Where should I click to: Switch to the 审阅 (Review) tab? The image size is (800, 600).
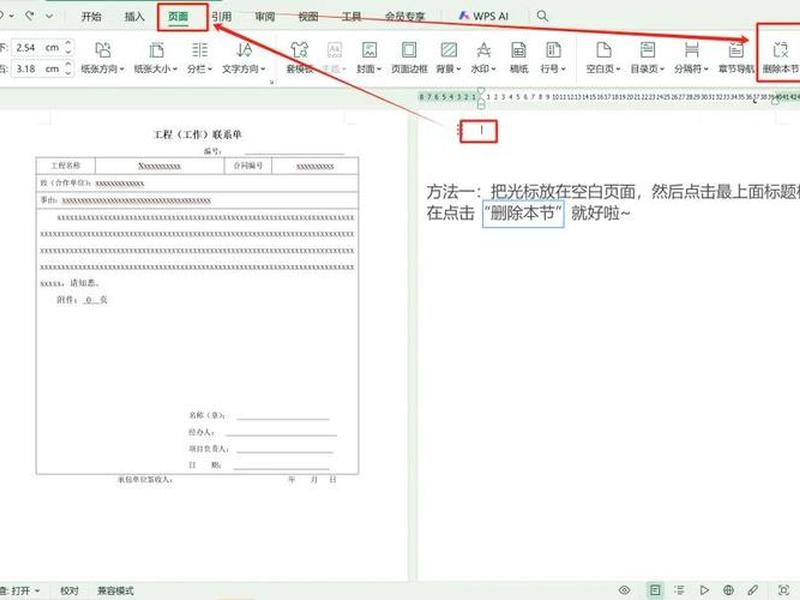pyautogui.click(x=265, y=16)
